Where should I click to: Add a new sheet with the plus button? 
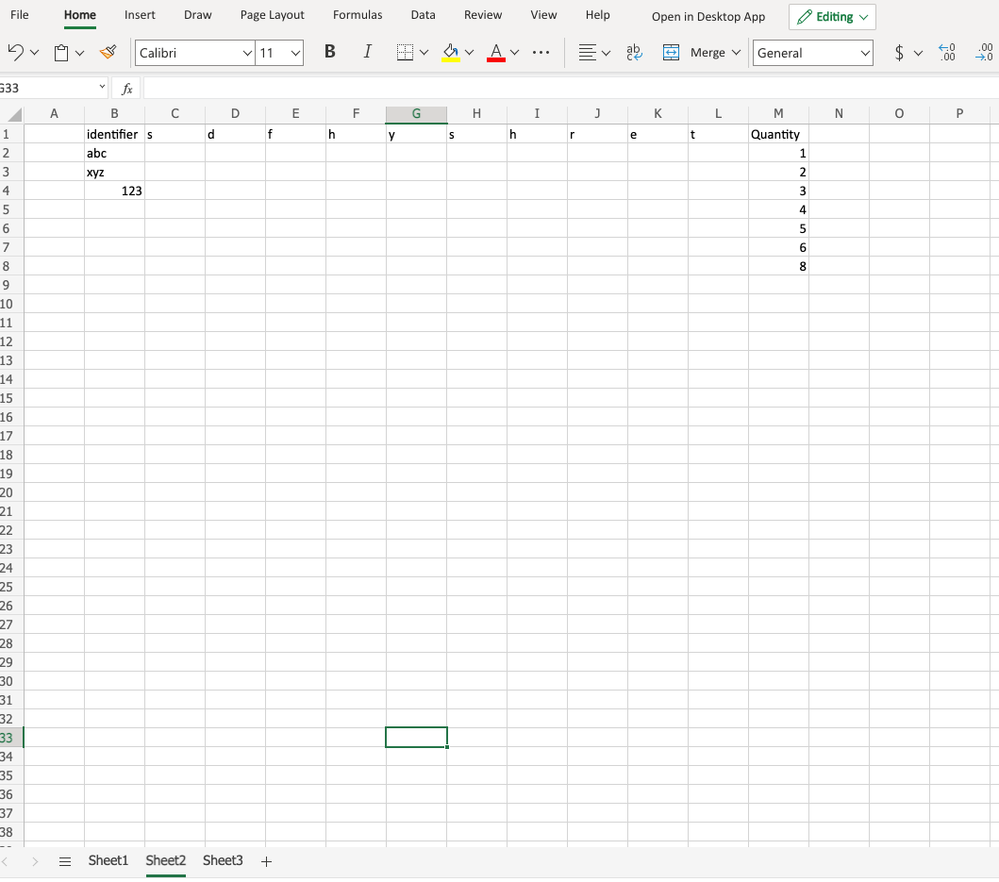pyautogui.click(x=266, y=860)
